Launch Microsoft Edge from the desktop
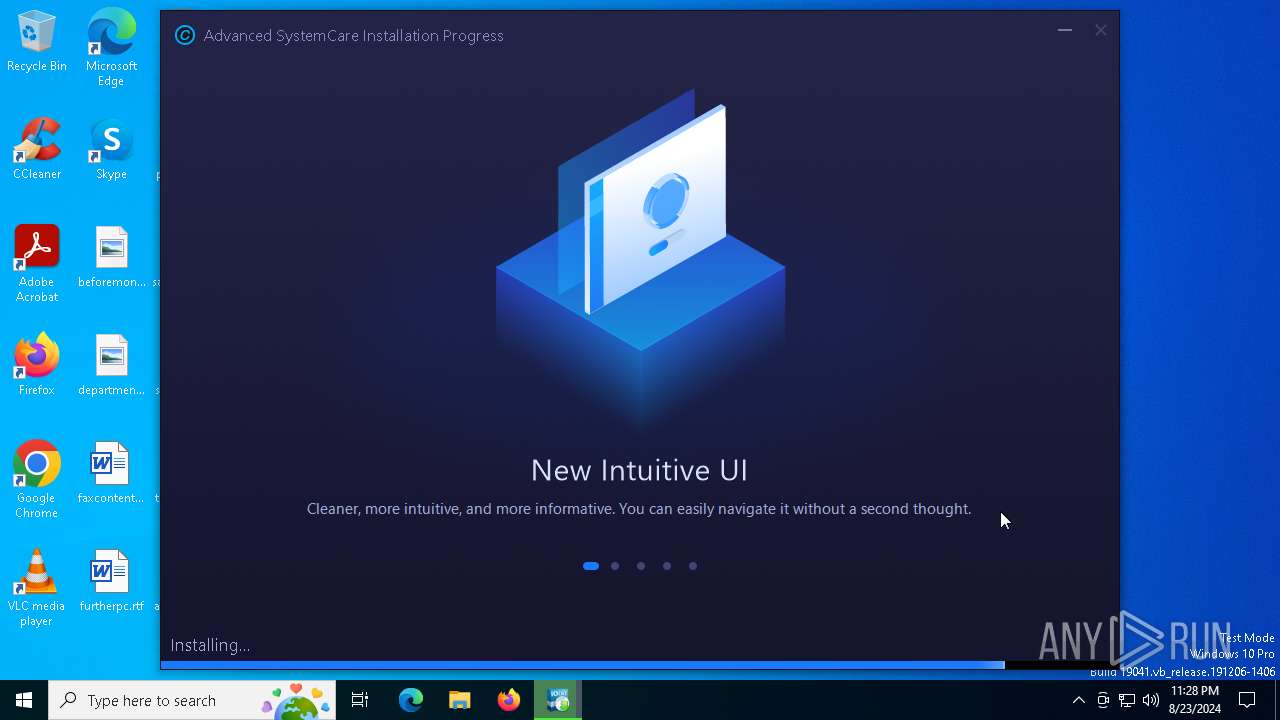Screen dimensions: 1280x720 [x=111, y=47]
